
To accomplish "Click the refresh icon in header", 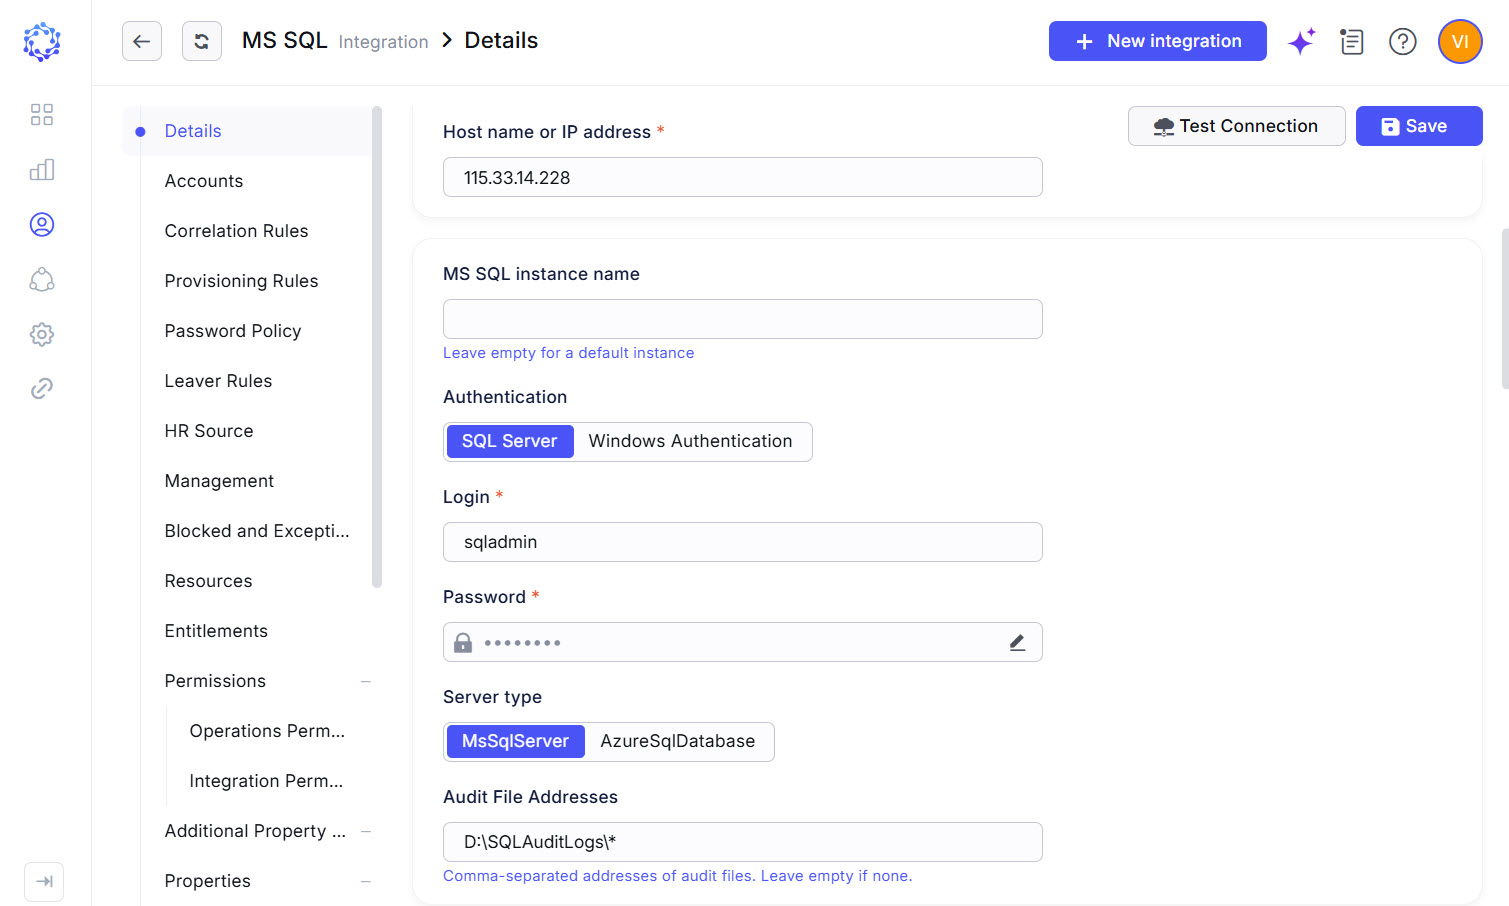I will (202, 41).
